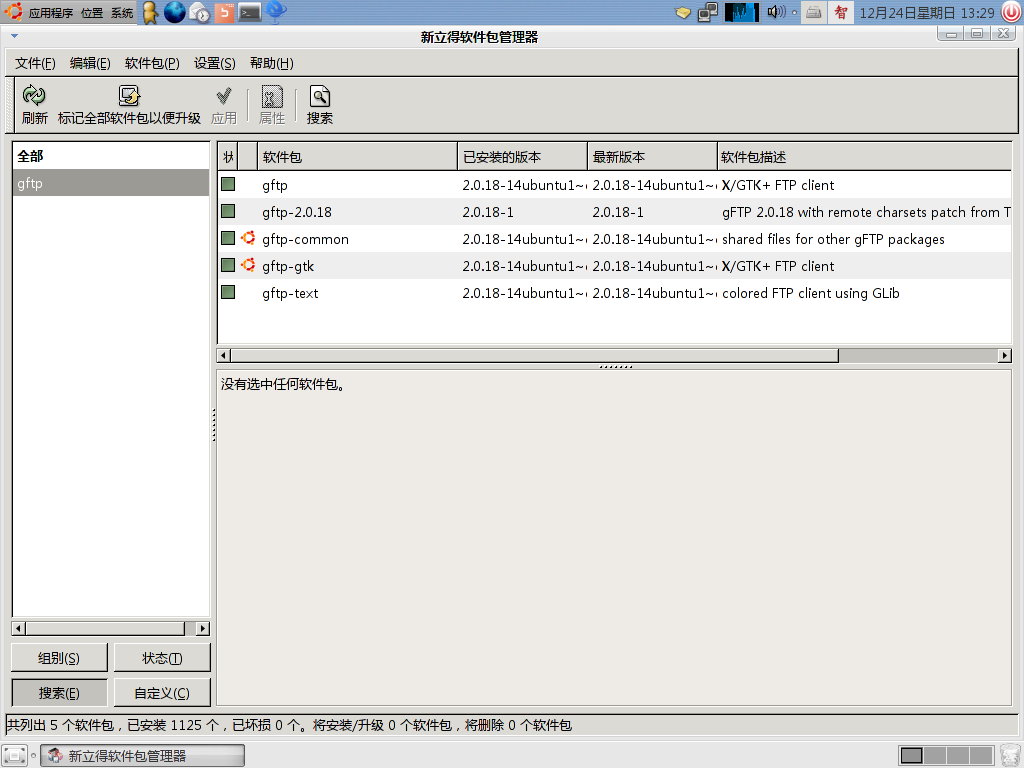Click clock showing 12月24日星期日 13:29
Viewport: 1024px width, 768px height.
click(x=927, y=12)
